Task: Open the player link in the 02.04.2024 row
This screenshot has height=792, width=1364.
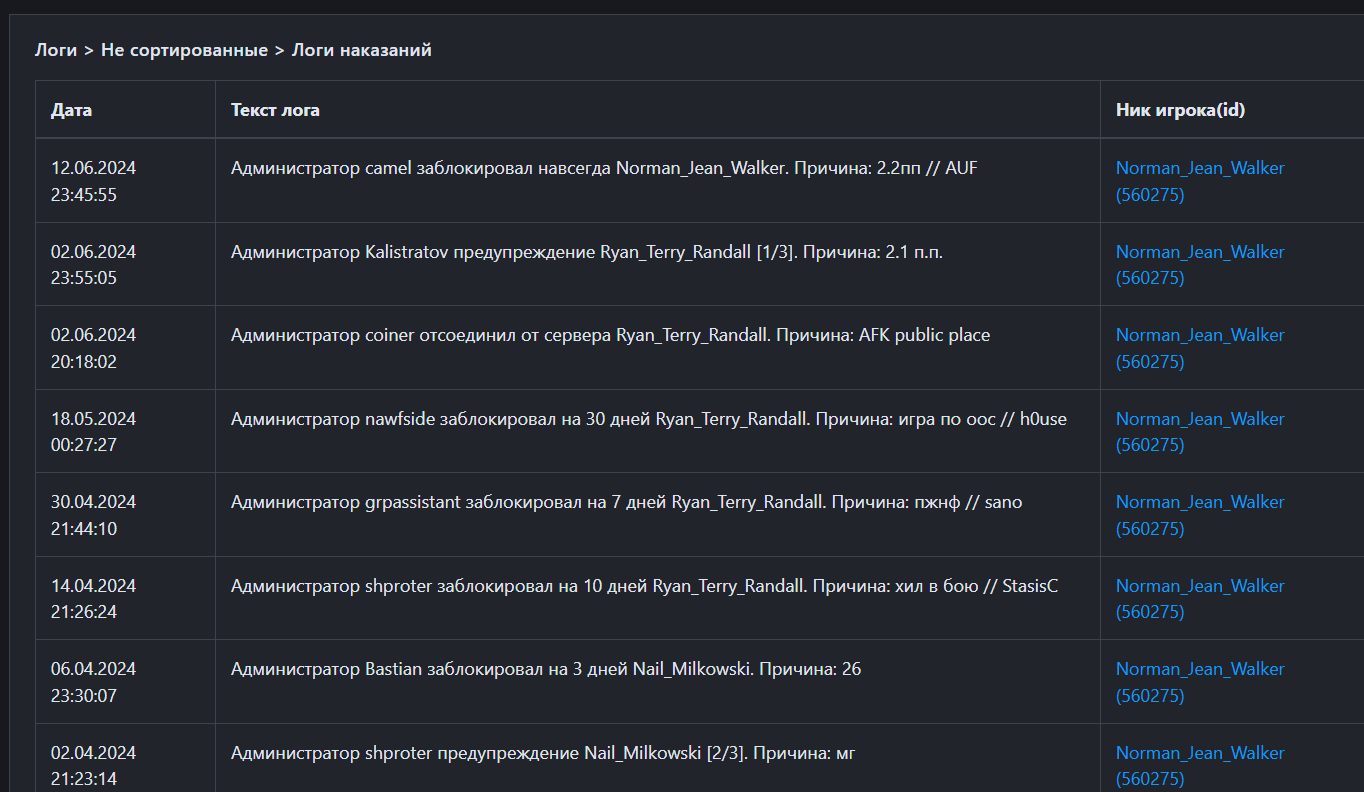Action: tap(1200, 753)
